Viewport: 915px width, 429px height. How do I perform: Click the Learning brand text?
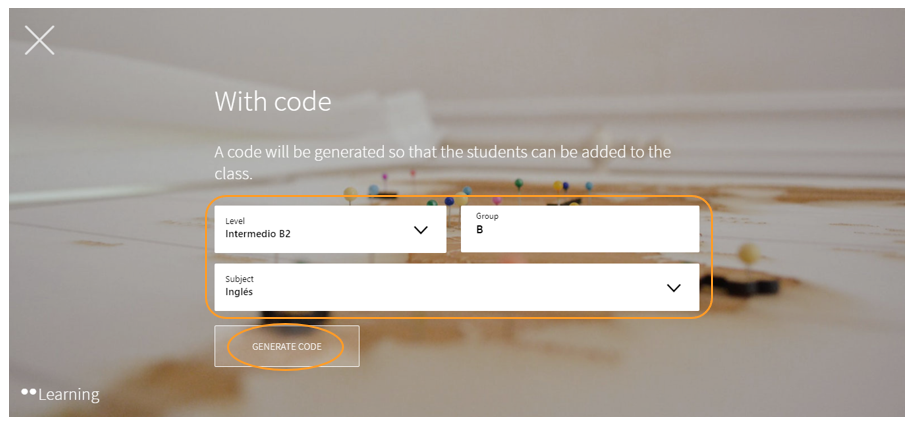pos(69,395)
